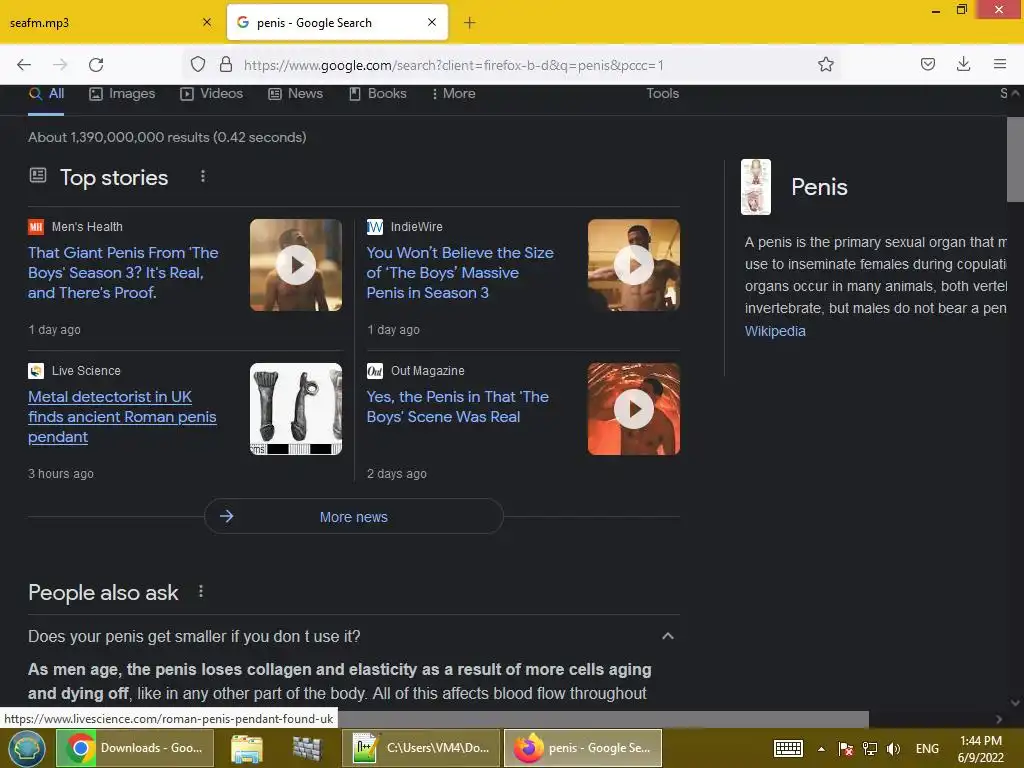Image resolution: width=1024 pixels, height=768 pixels.
Task: Open Out Magazine 'Scene Was Real' article
Action: click(x=457, y=406)
